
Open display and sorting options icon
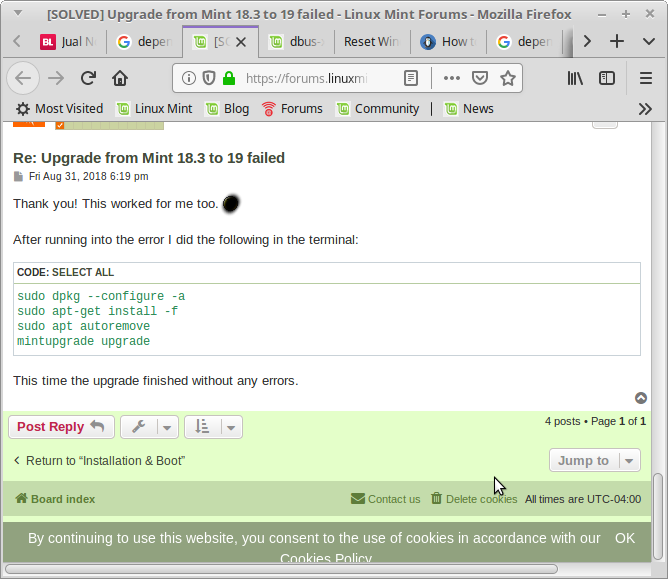coord(202,427)
